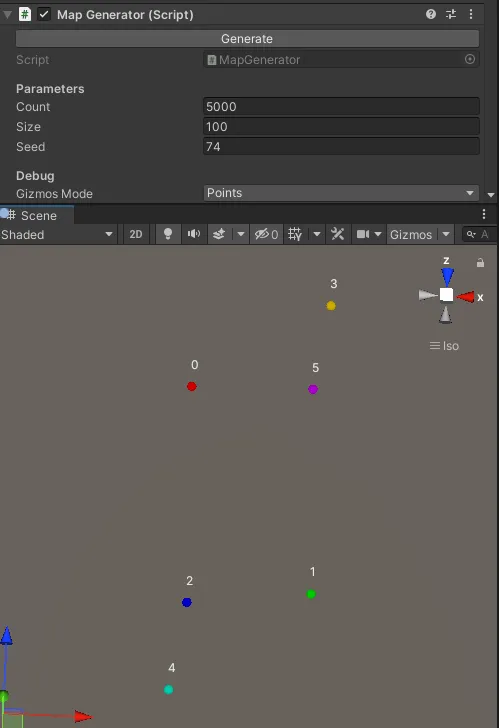Click the orientation gizmo lock icon
This screenshot has width=499, height=728.
[x=480, y=263]
